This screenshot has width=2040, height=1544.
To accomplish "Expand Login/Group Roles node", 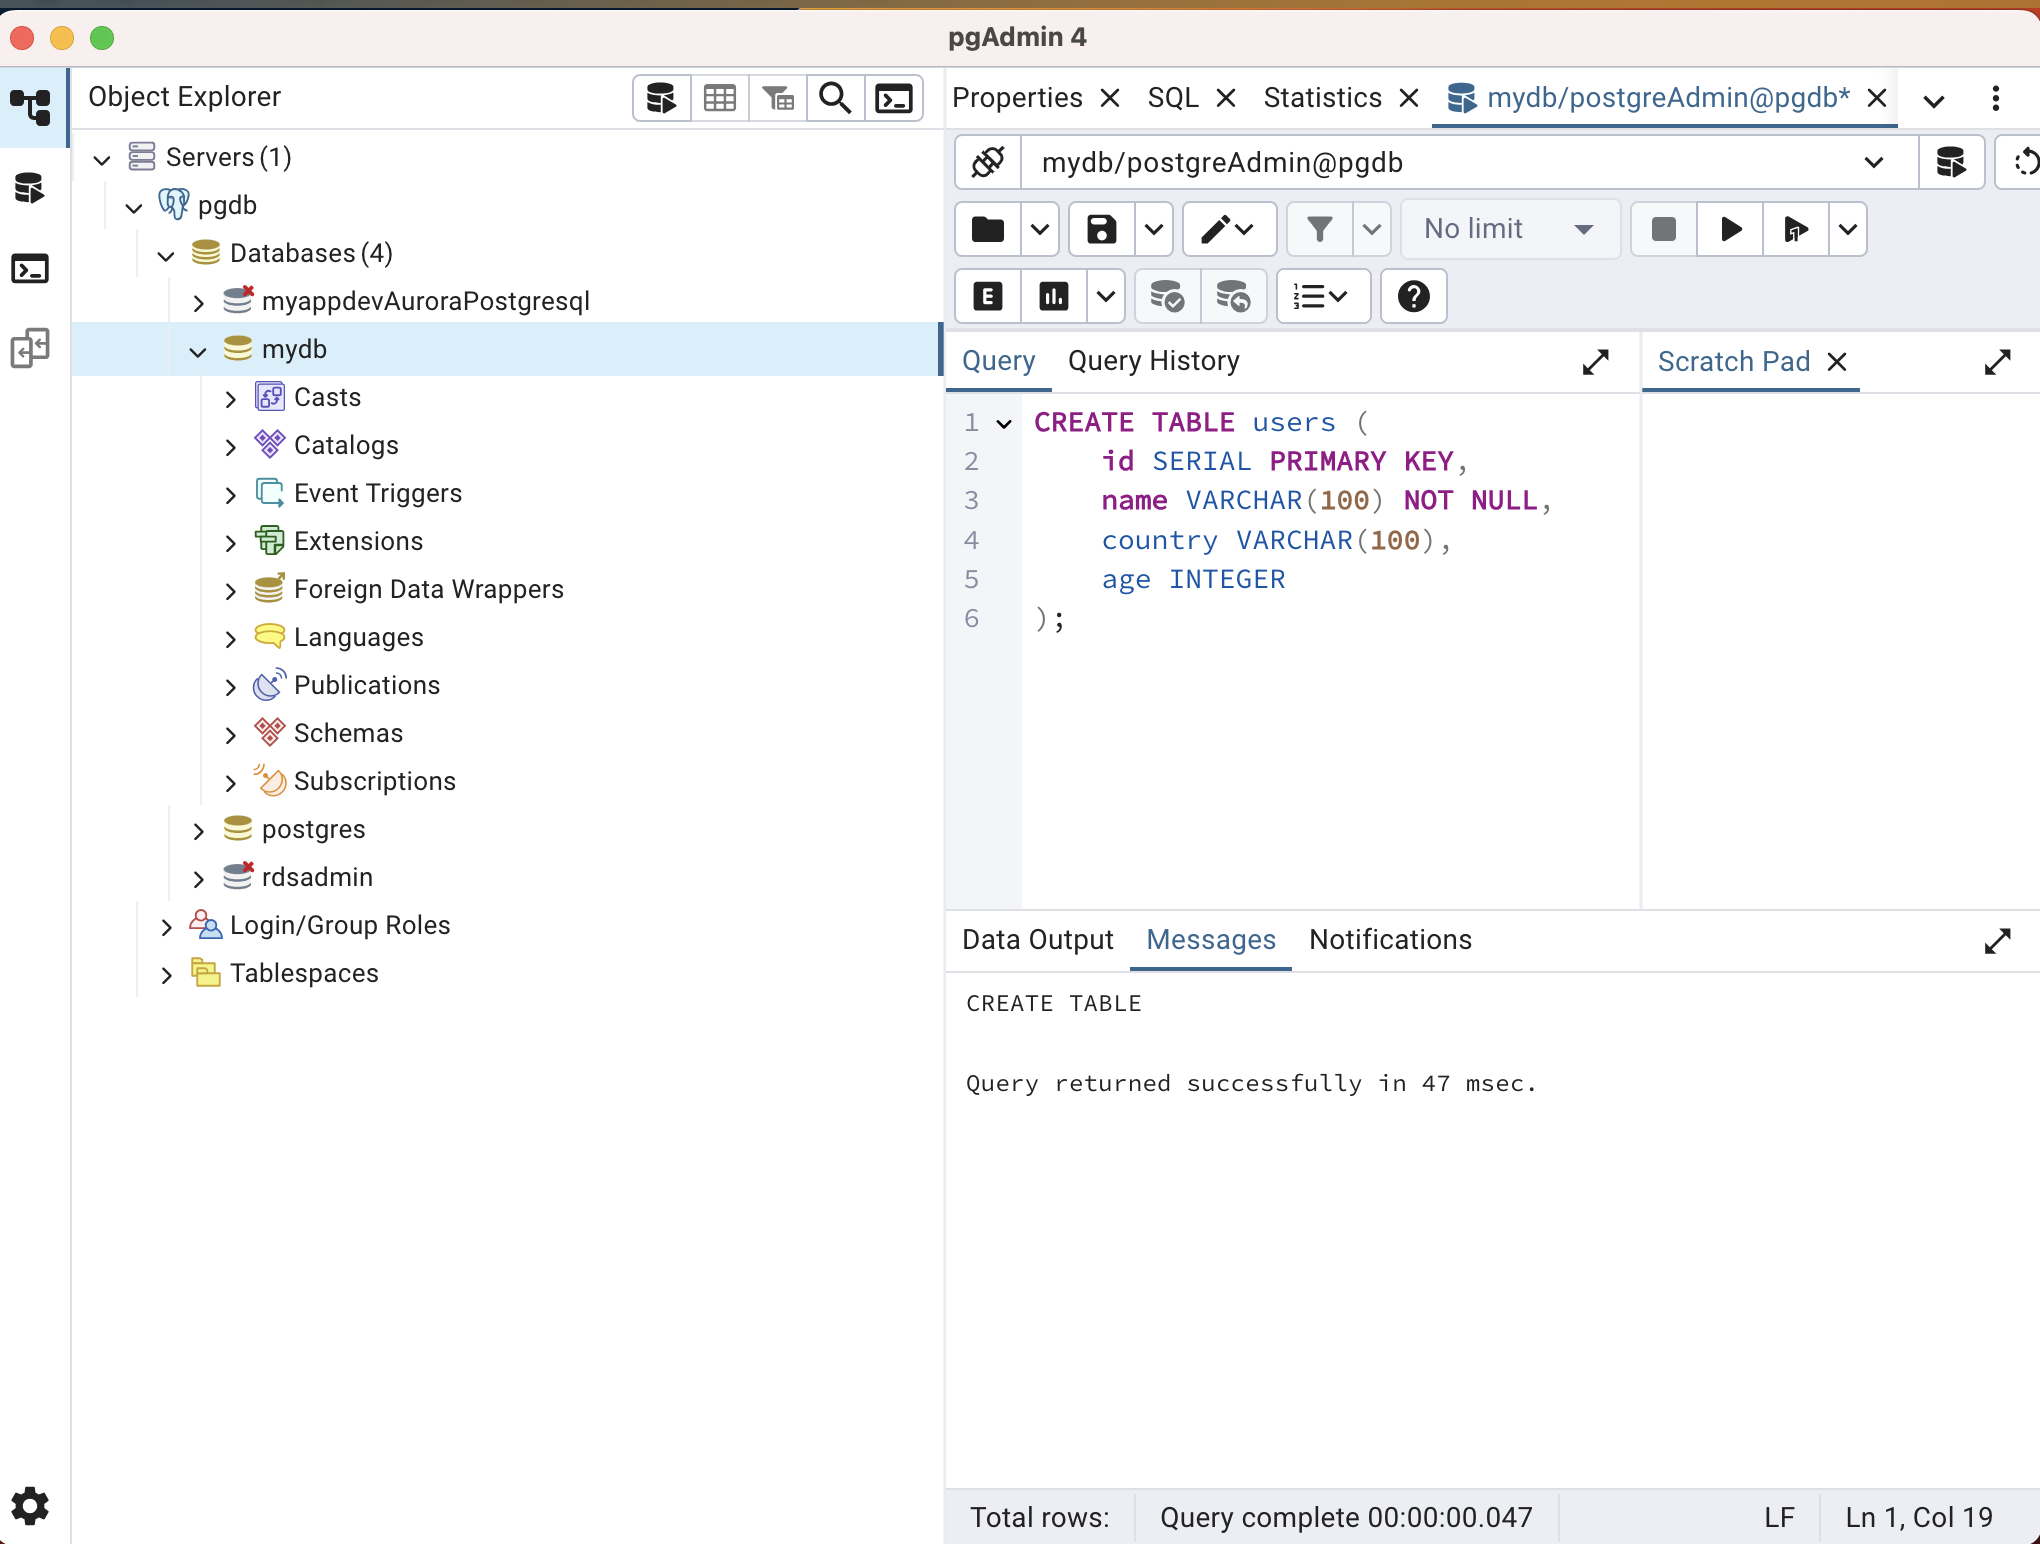I will (x=166, y=926).
